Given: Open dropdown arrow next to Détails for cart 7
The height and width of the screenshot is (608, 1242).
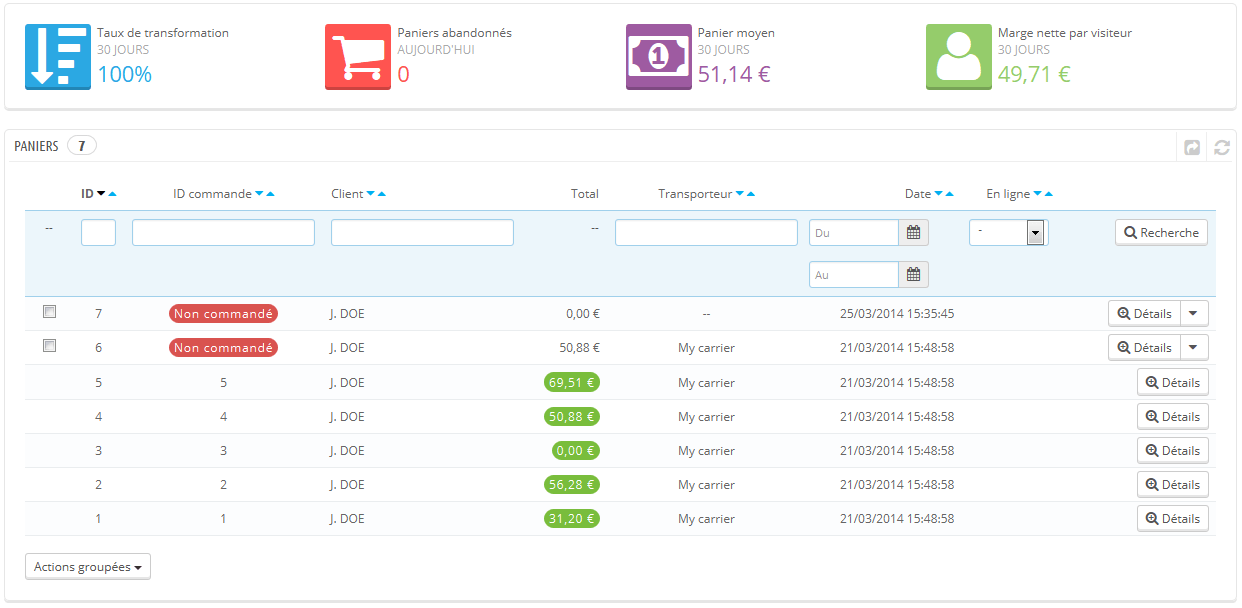Looking at the screenshot, I should click(1194, 314).
